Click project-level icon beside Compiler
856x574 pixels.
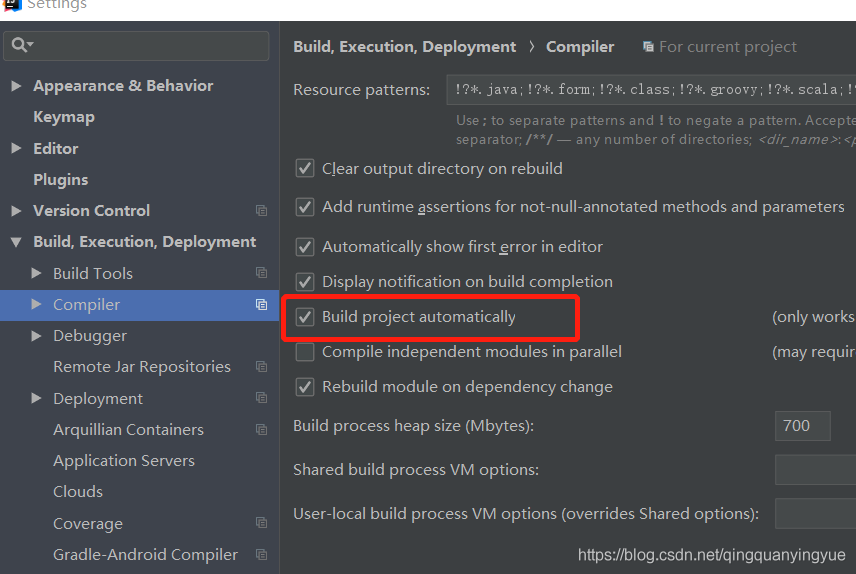tap(261, 304)
